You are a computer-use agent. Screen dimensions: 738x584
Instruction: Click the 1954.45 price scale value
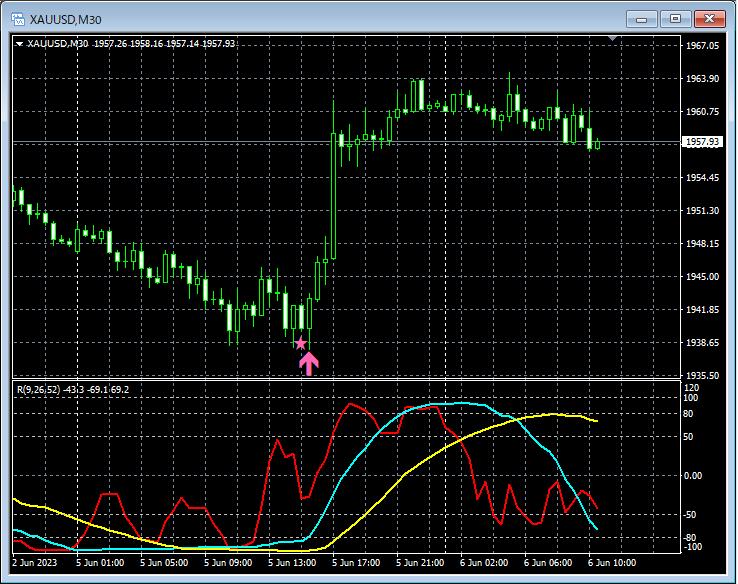click(x=702, y=177)
